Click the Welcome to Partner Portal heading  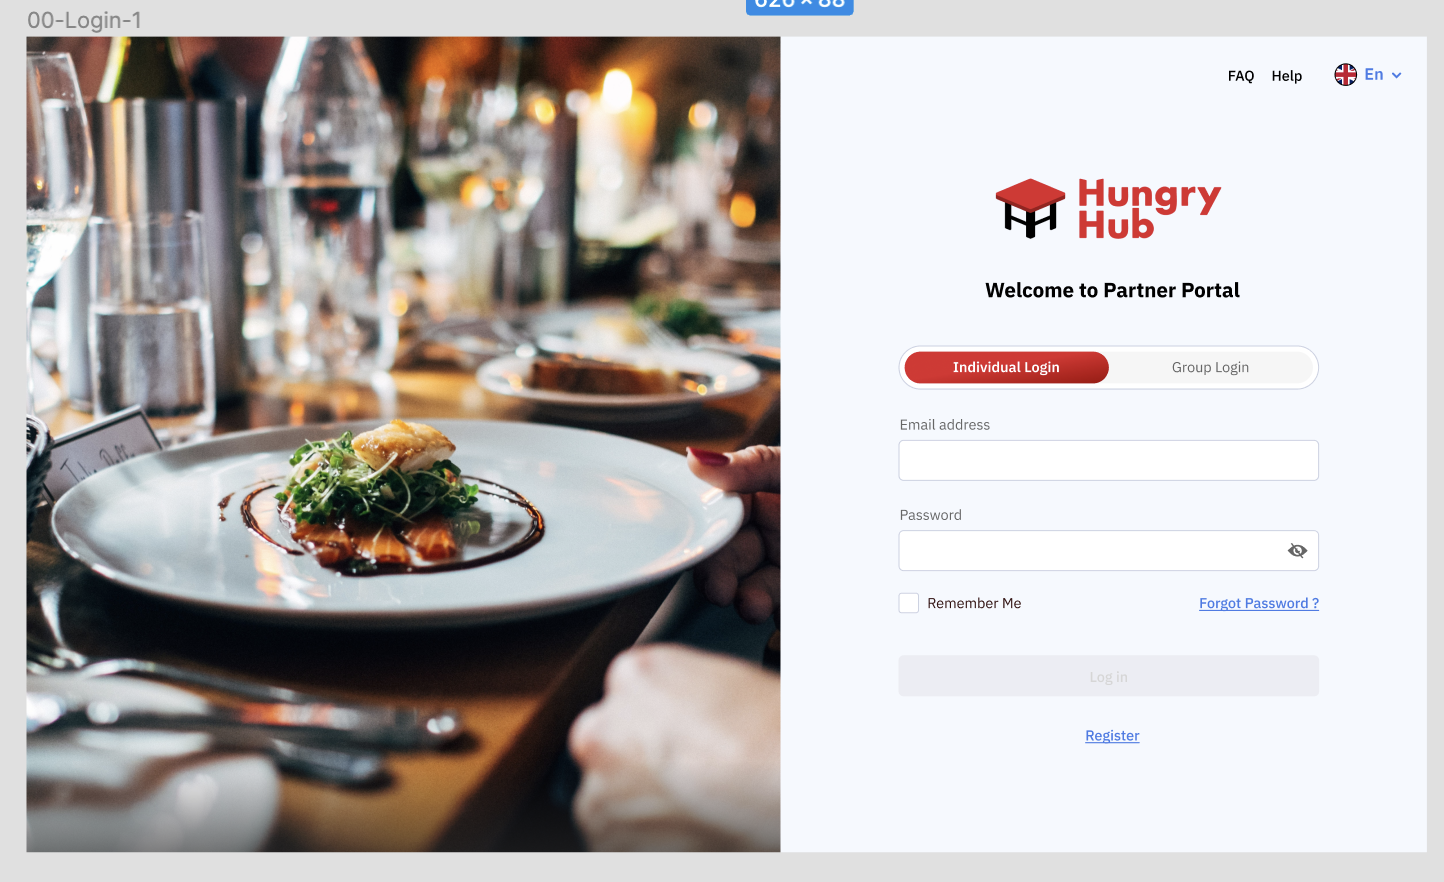pos(1112,290)
